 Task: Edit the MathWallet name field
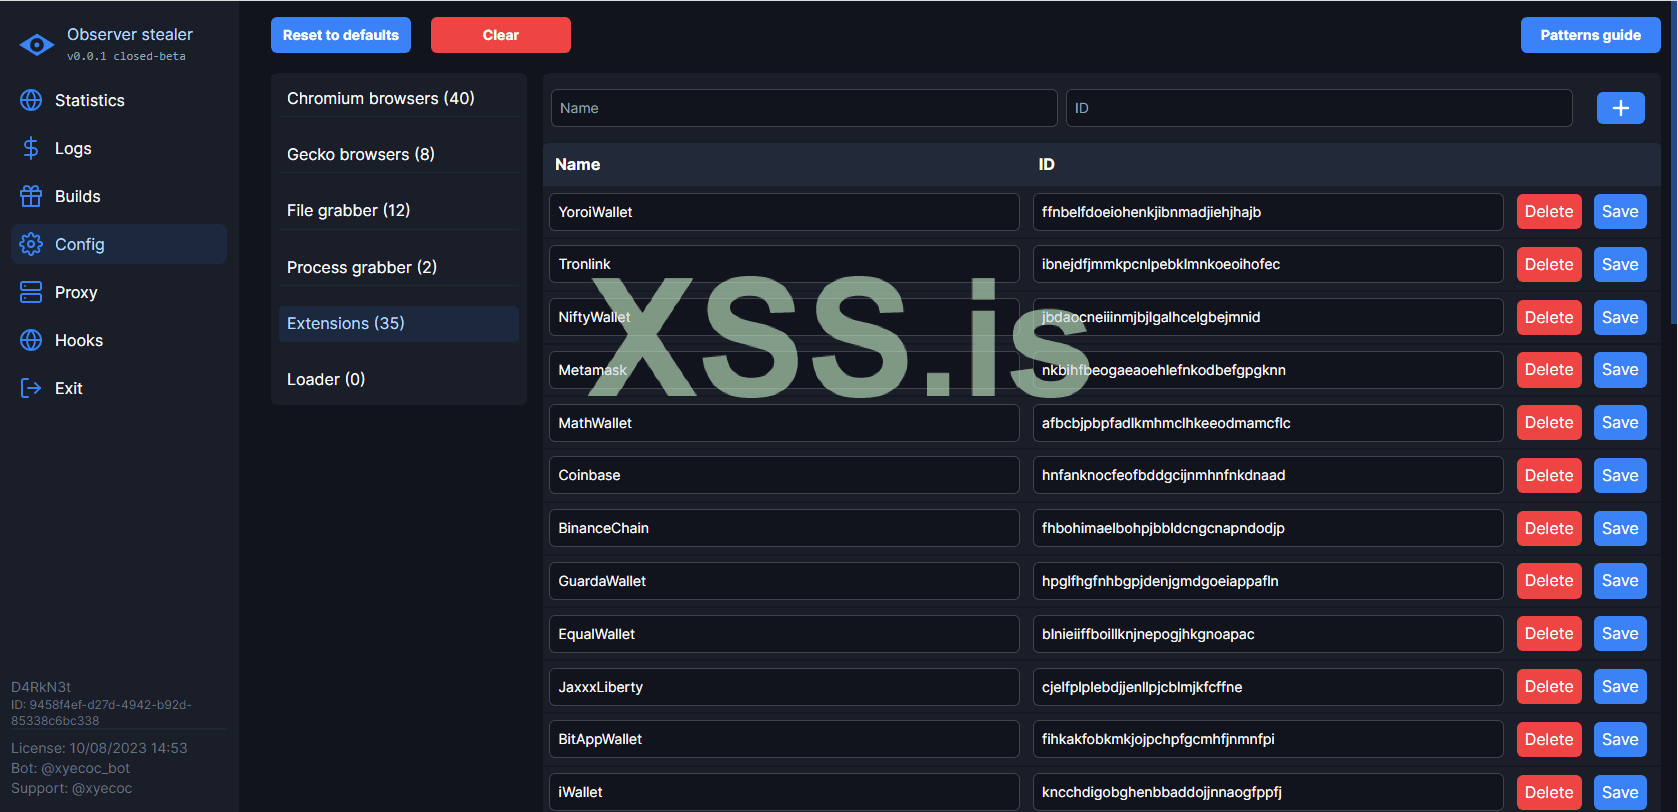[x=784, y=423]
